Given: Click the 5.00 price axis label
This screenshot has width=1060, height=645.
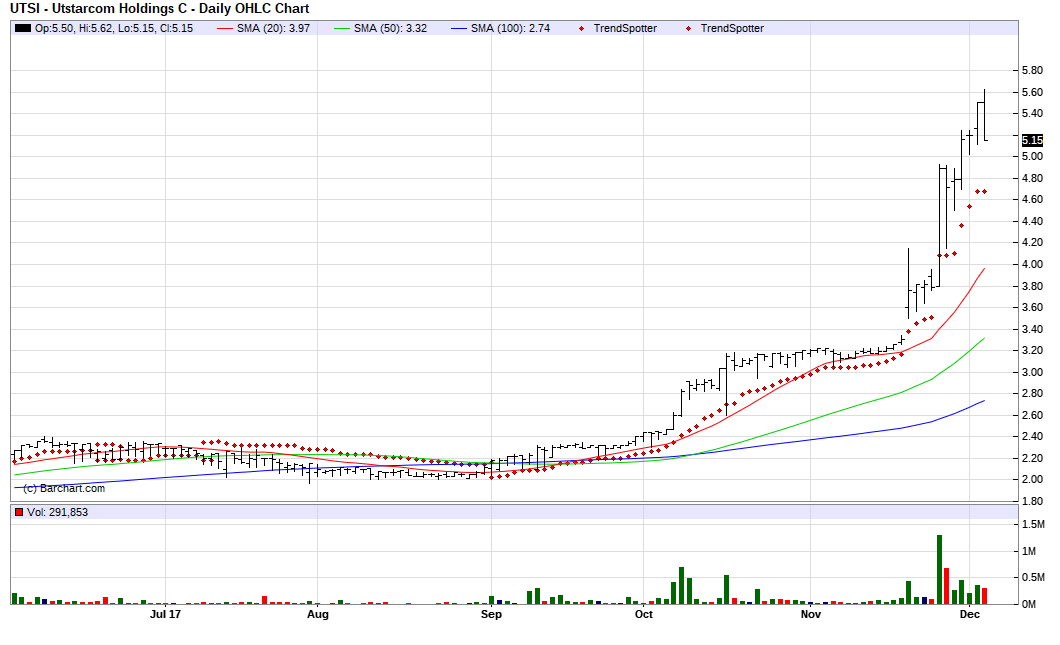Looking at the screenshot, I should (1032, 156).
